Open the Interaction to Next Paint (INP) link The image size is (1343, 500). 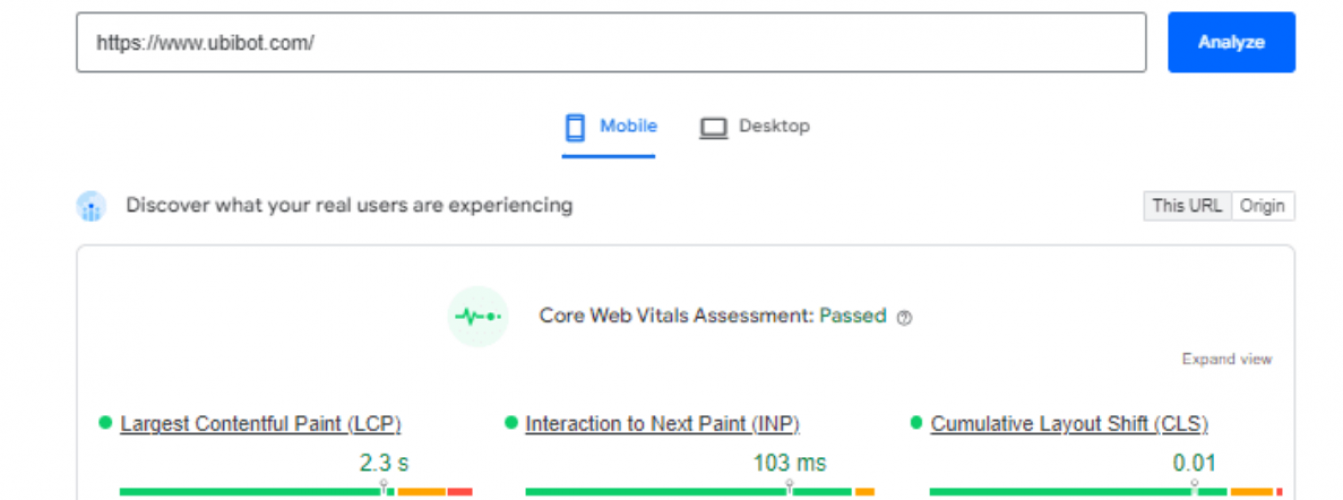point(662,424)
